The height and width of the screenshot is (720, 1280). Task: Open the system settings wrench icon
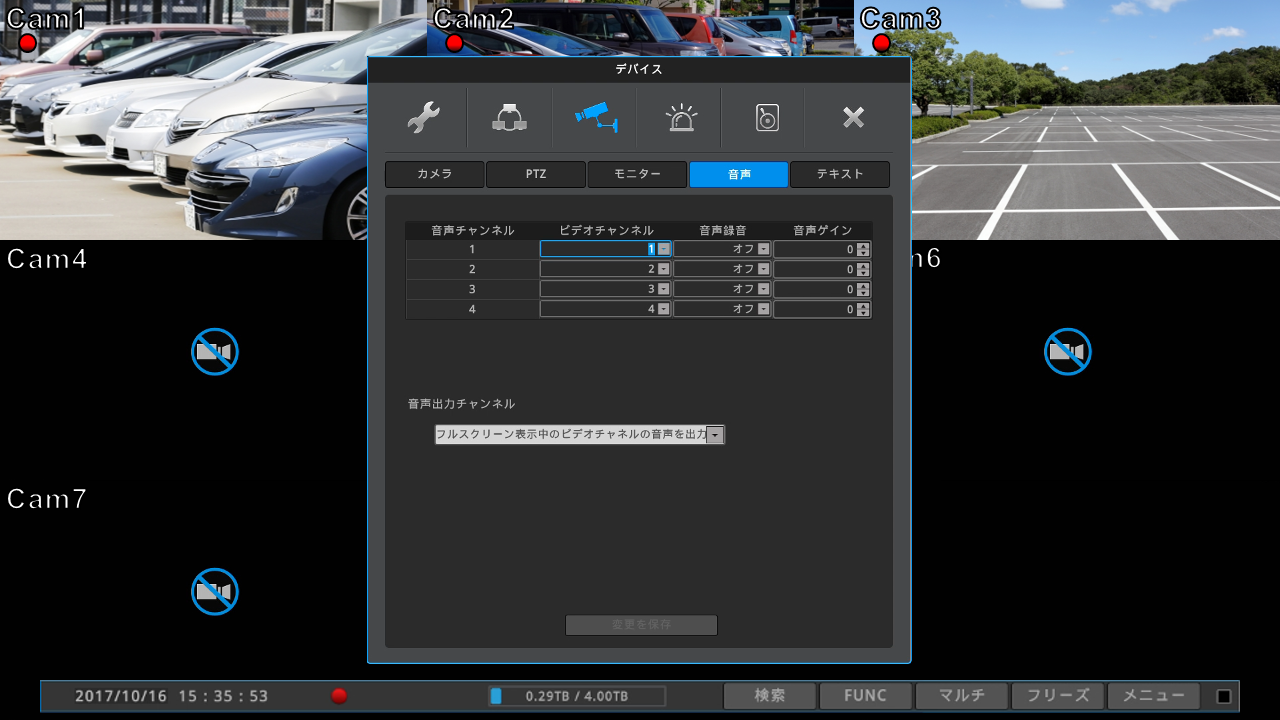424,118
